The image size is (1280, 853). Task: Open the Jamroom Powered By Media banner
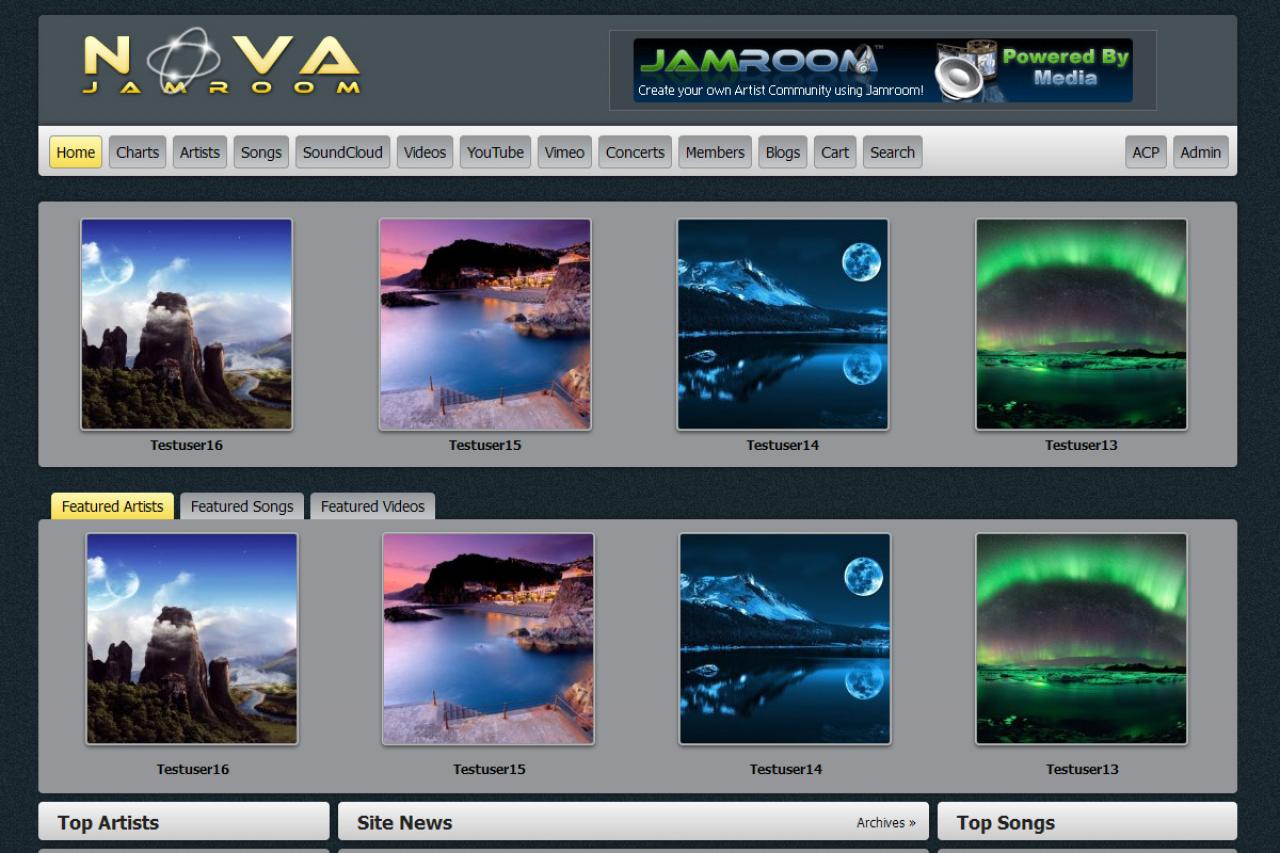[x=882, y=70]
